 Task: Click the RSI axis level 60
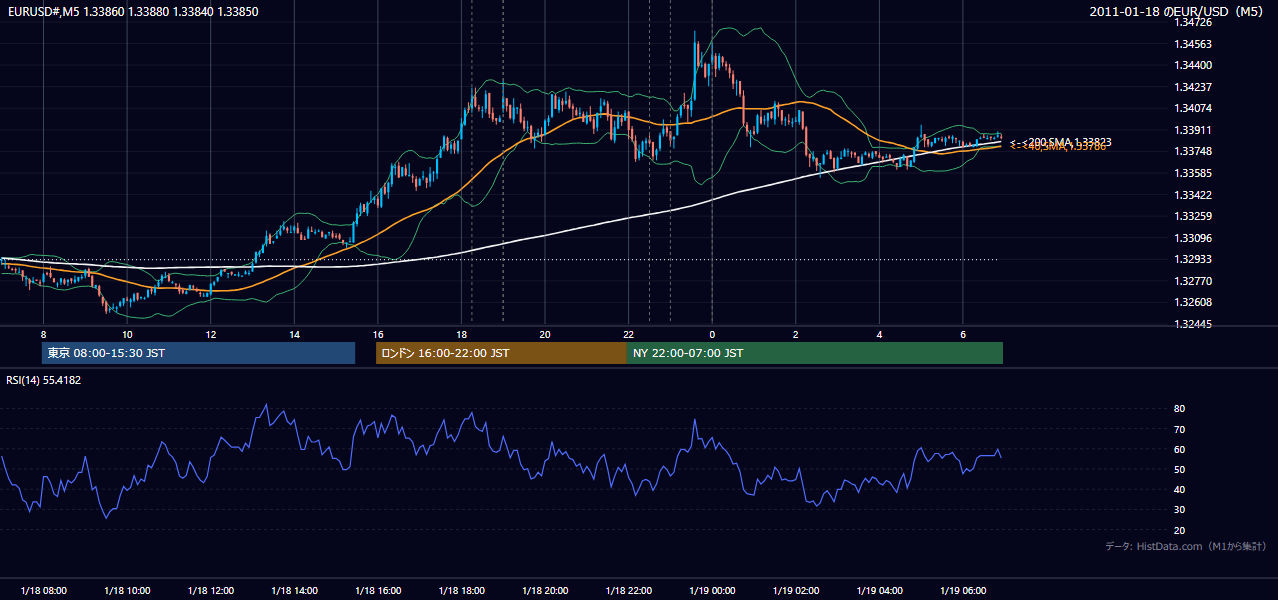[1179, 449]
